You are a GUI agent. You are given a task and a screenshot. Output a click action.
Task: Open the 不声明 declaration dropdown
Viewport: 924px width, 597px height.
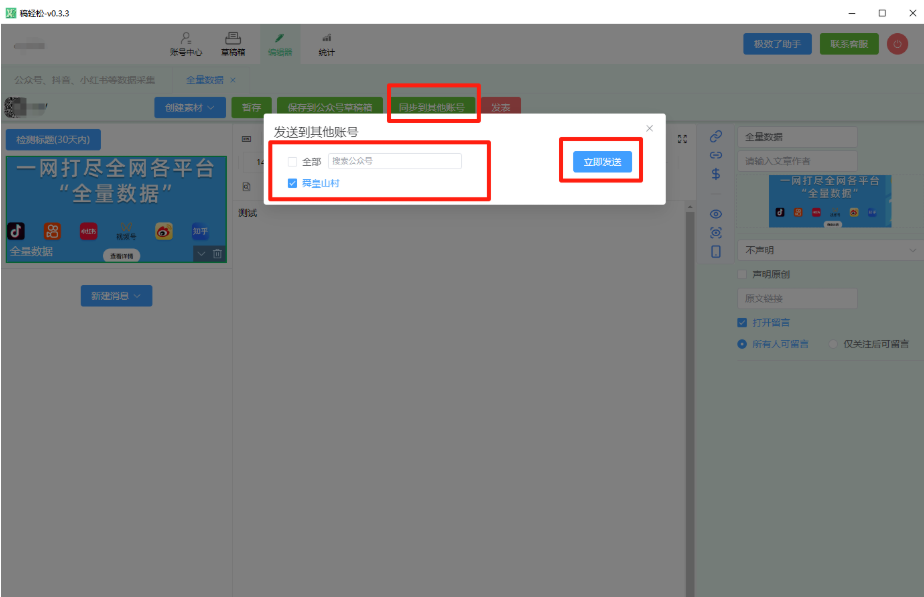pos(829,249)
